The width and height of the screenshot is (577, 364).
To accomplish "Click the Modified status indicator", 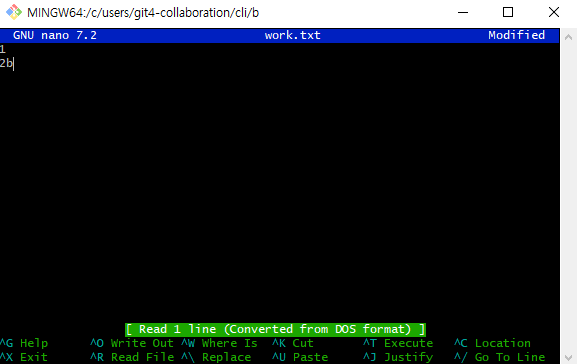I will pos(516,35).
